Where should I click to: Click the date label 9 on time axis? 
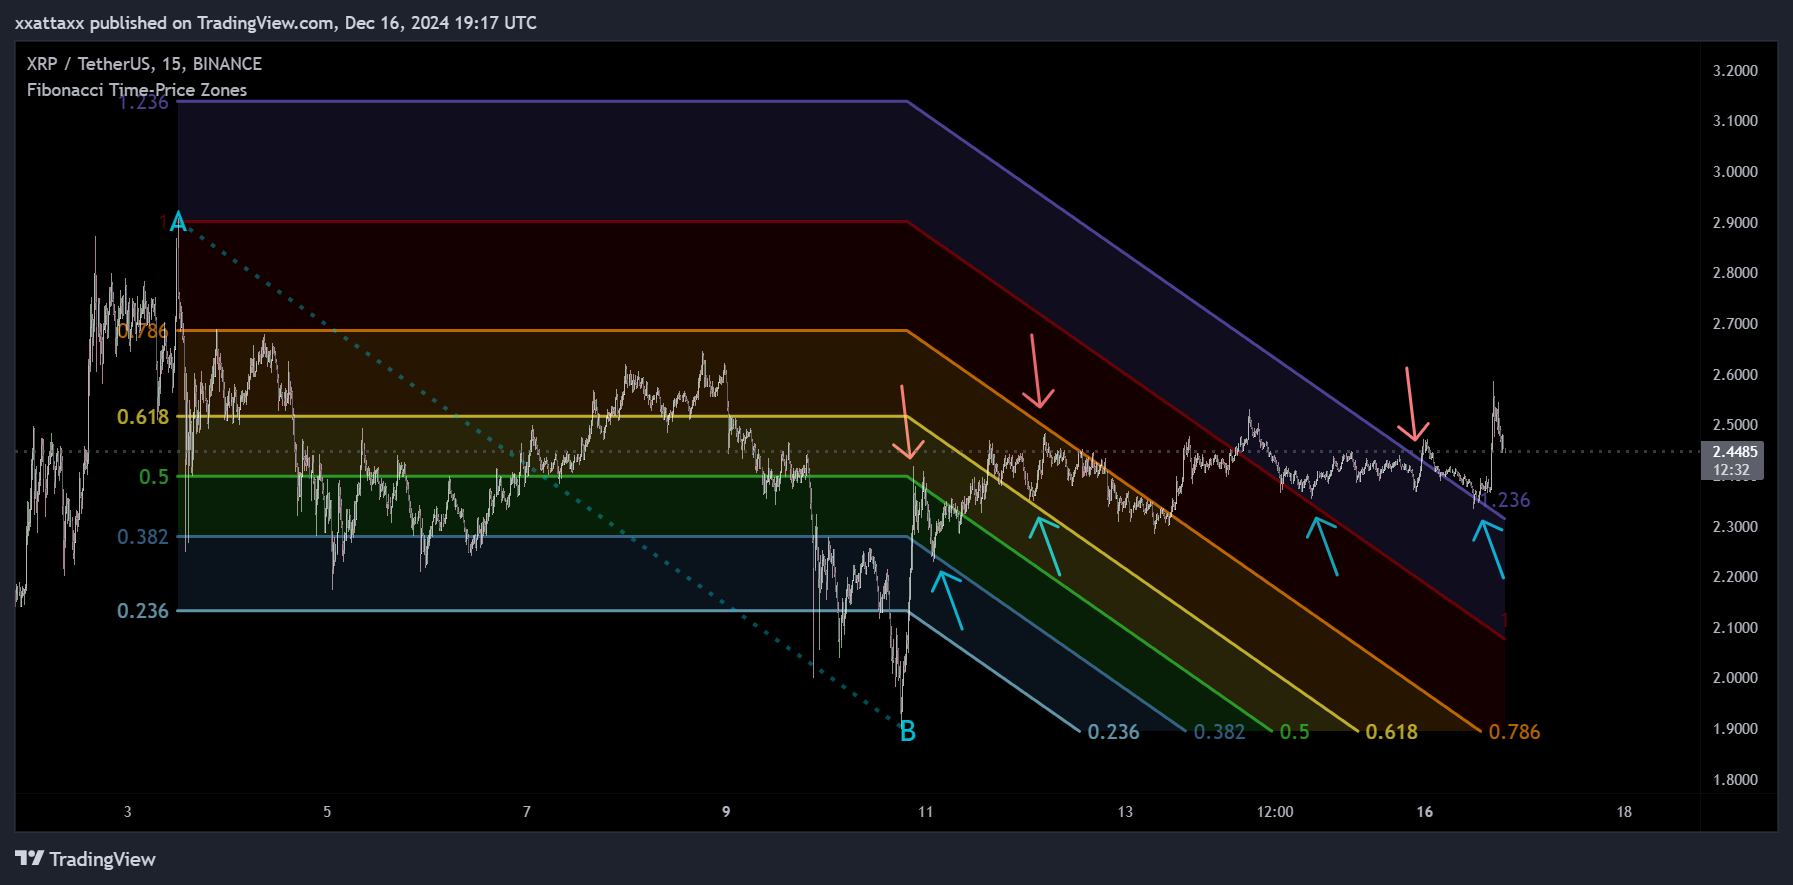tap(726, 812)
